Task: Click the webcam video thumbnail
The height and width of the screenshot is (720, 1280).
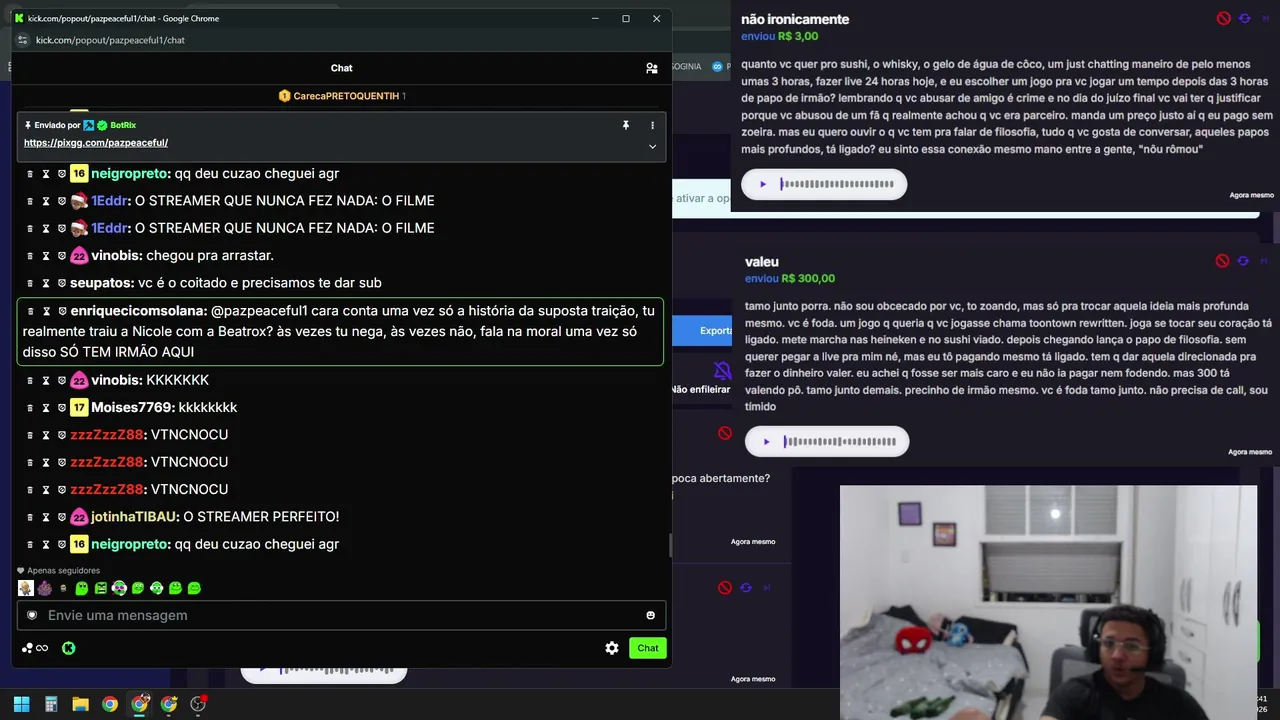Action: (x=1048, y=602)
